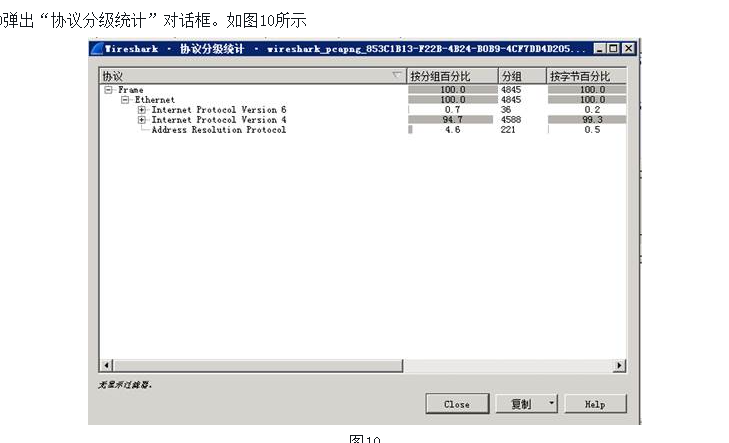This screenshot has height=443, width=729.
Task: Collapse the Frame tree node
Action: point(108,90)
